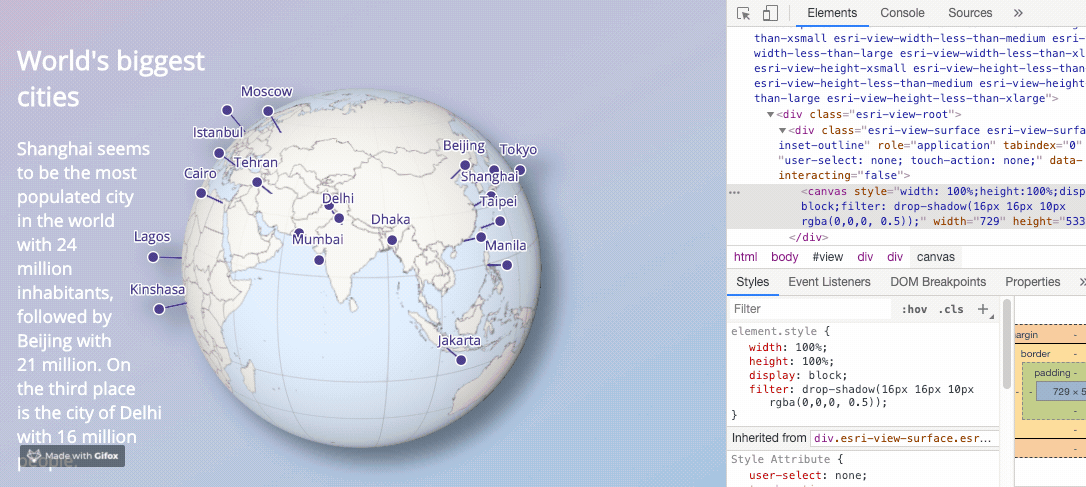Collapse the esri-view-surface div node

[783, 130]
